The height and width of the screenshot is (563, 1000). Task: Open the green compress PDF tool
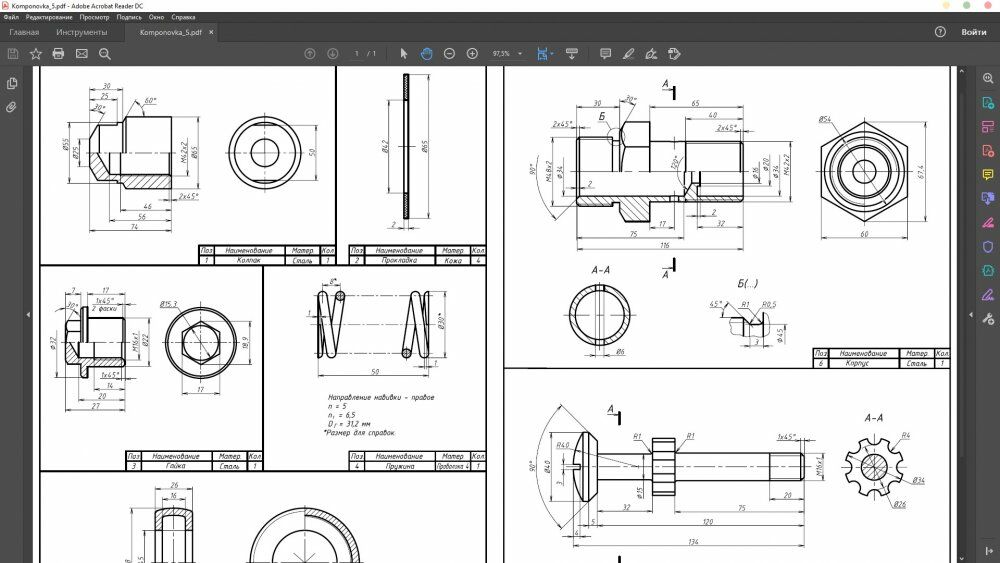tap(988, 270)
